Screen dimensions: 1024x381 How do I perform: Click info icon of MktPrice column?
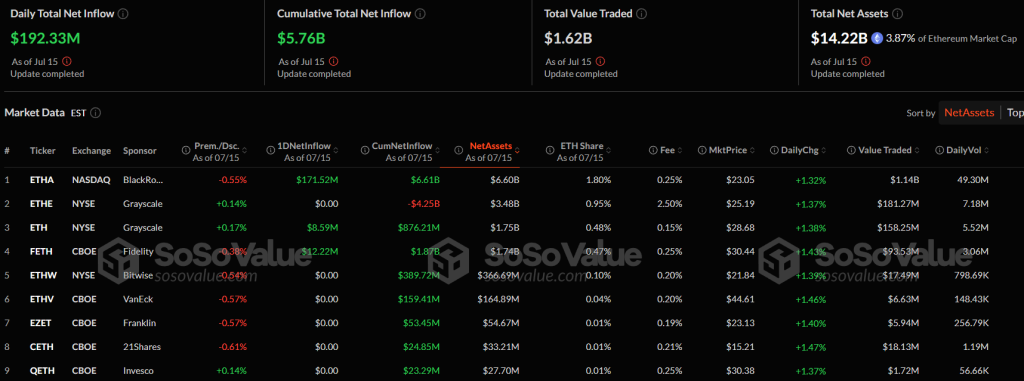point(701,150)
